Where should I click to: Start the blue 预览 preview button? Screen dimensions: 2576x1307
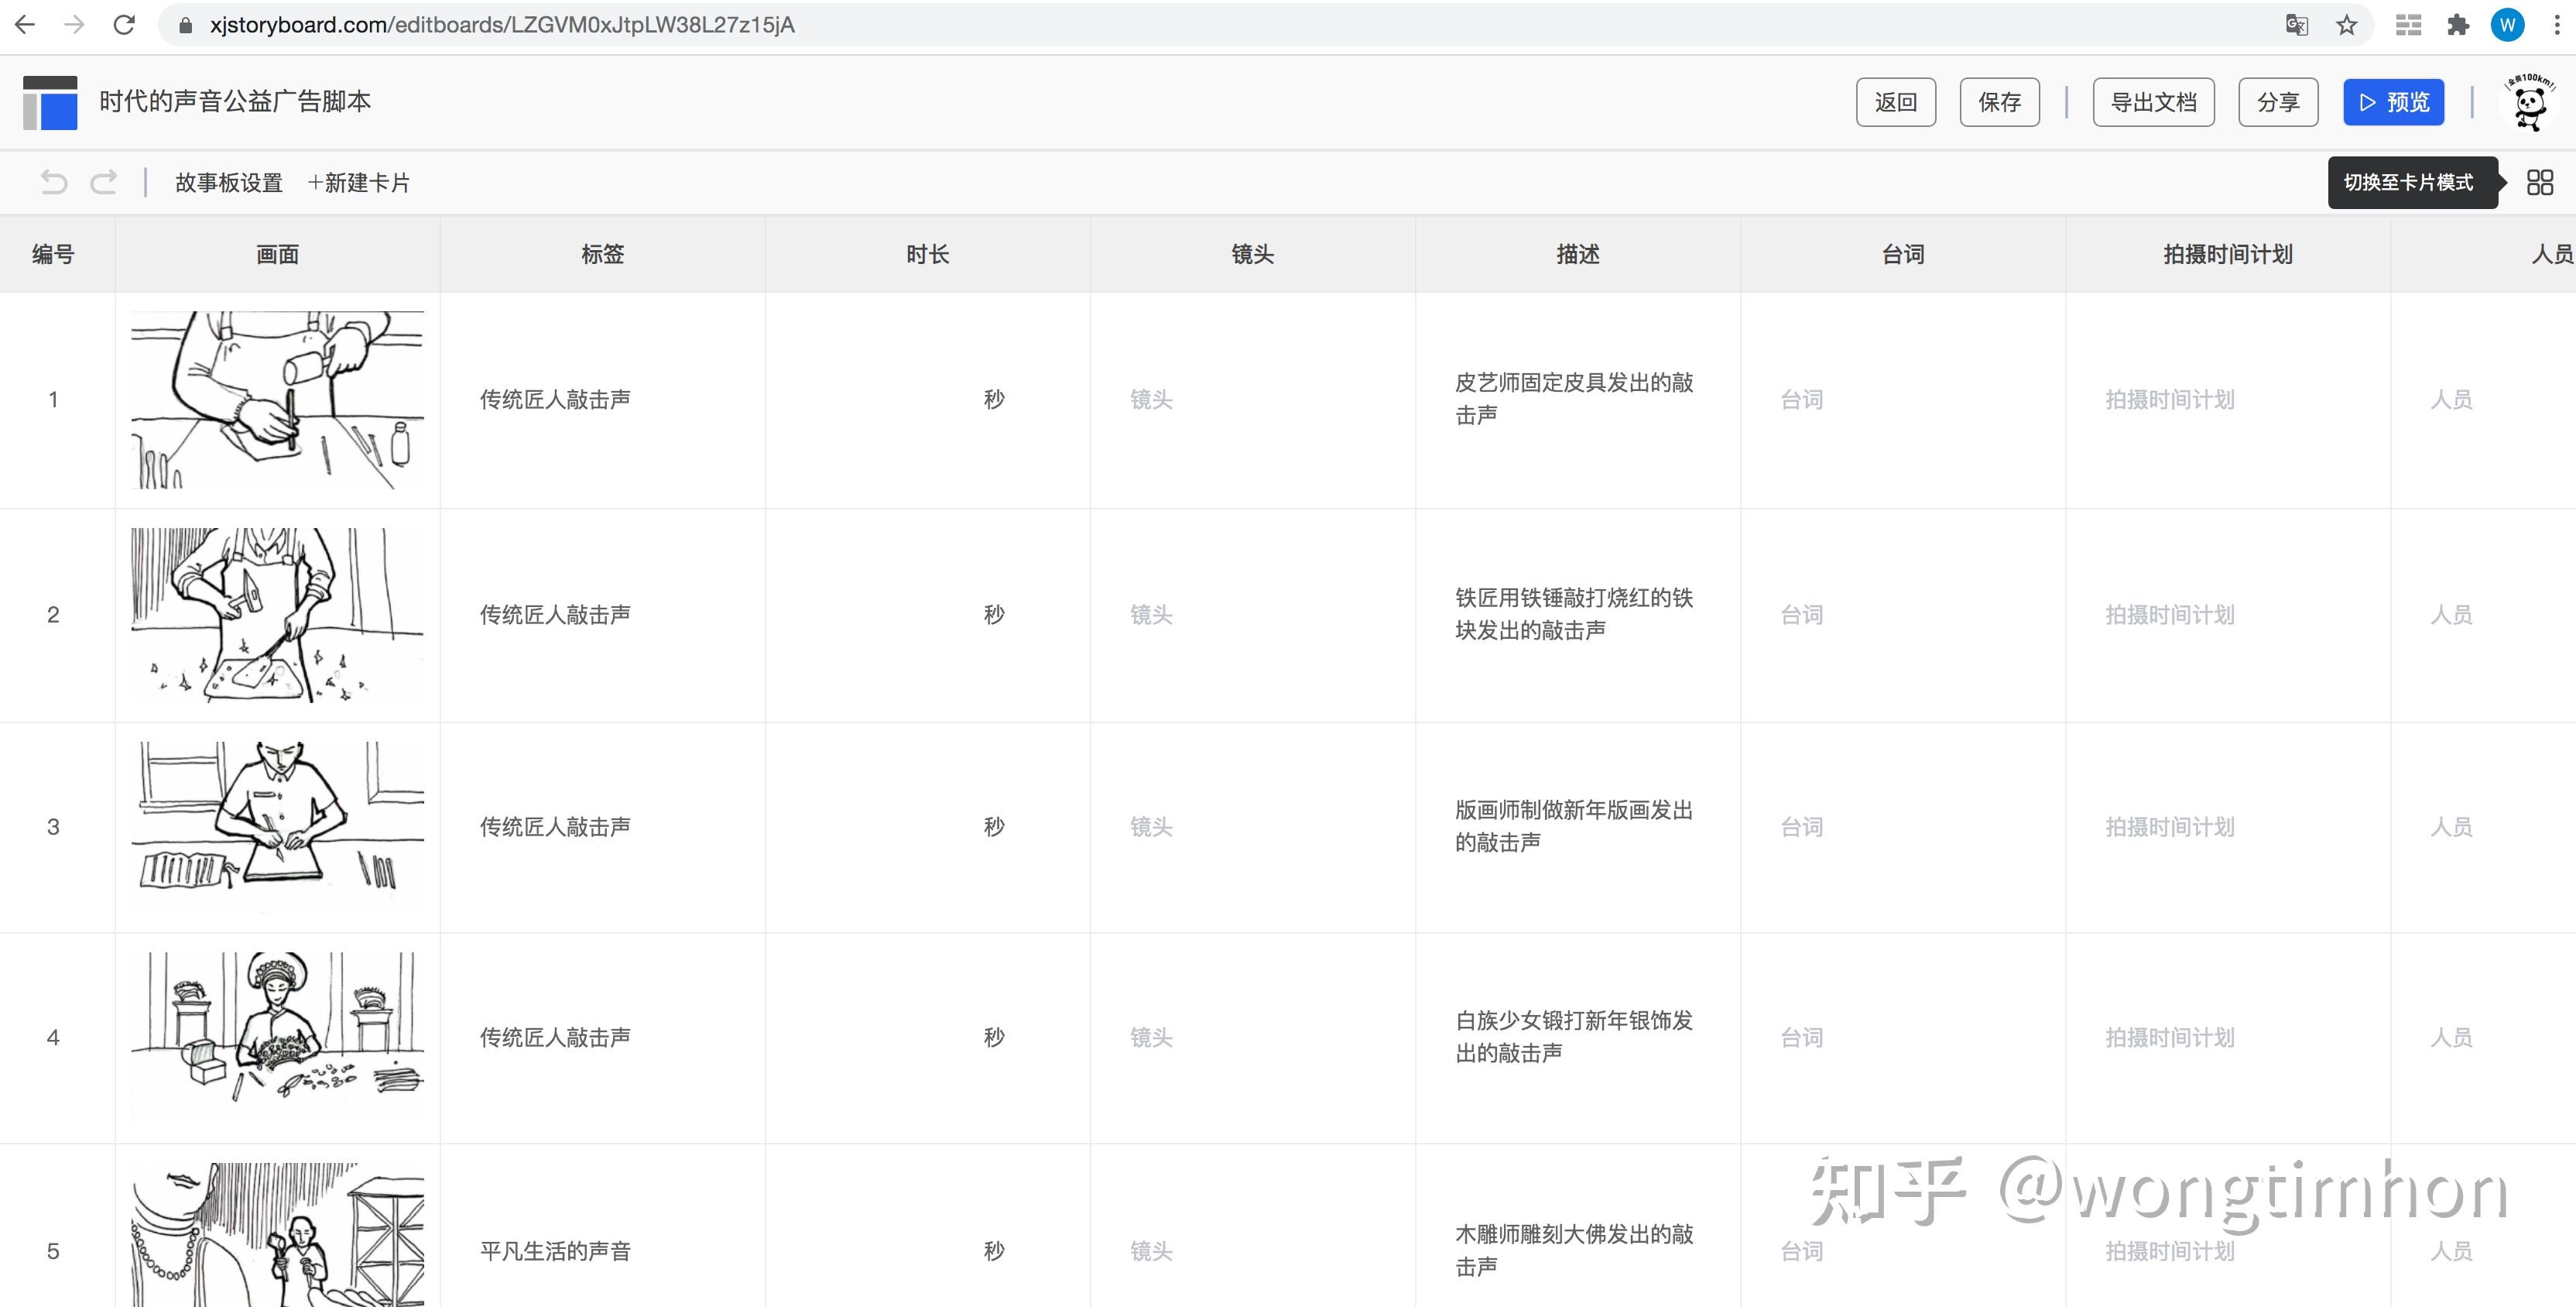pyautogui.click(x=2393, y=102)
